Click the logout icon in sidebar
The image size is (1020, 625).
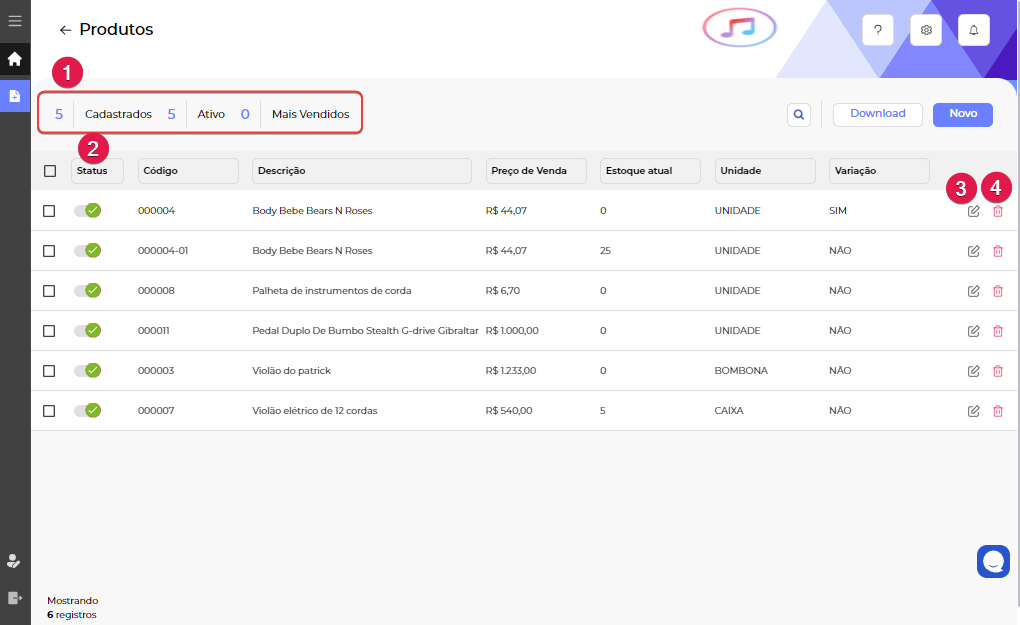pyautogui.click(x=15, y=598)
